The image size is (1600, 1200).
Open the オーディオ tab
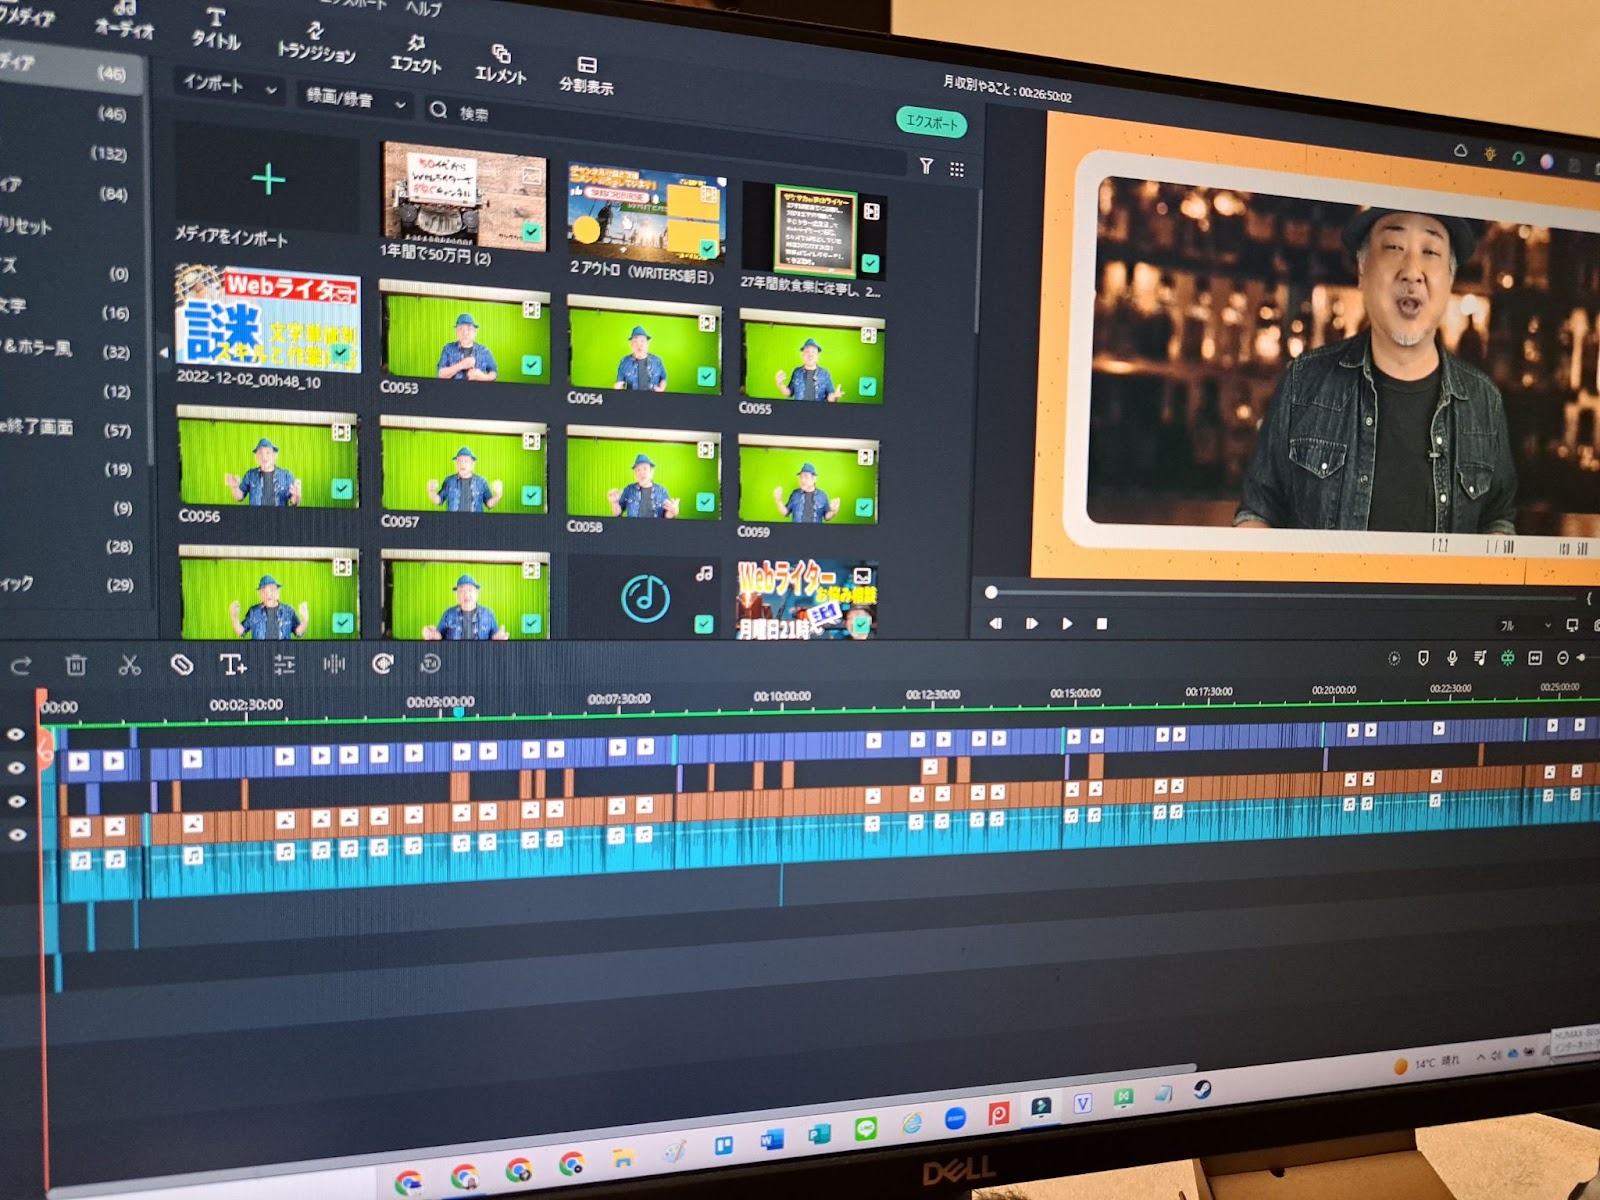(124, 20)
